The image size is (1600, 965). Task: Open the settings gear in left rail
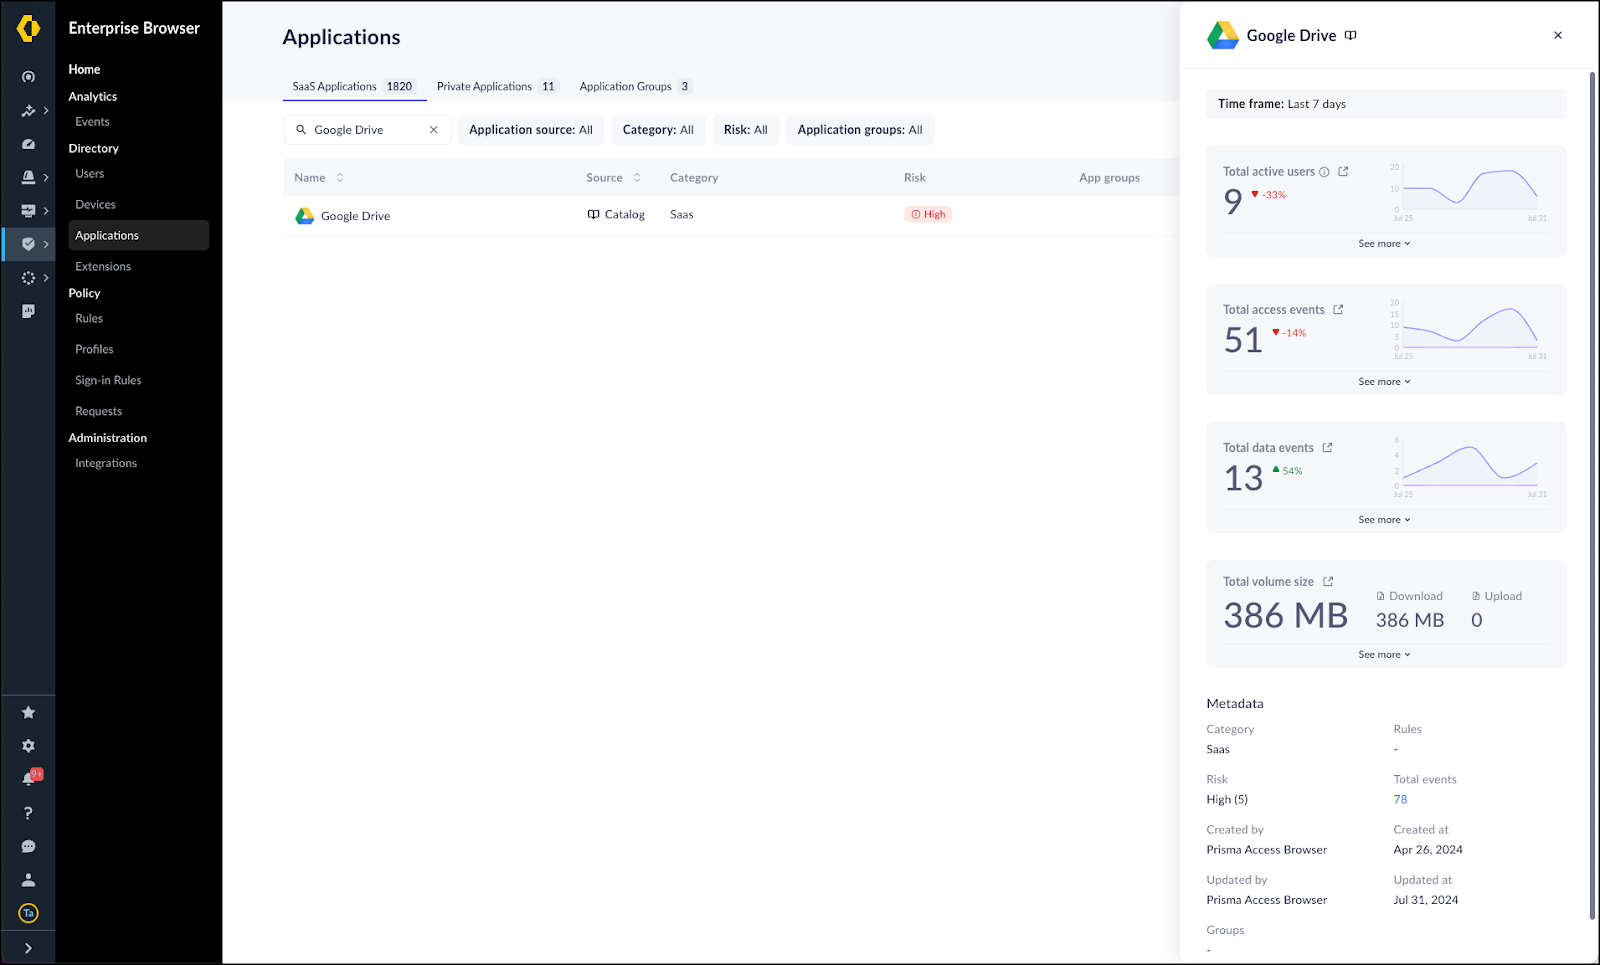[x=28, y=746]
